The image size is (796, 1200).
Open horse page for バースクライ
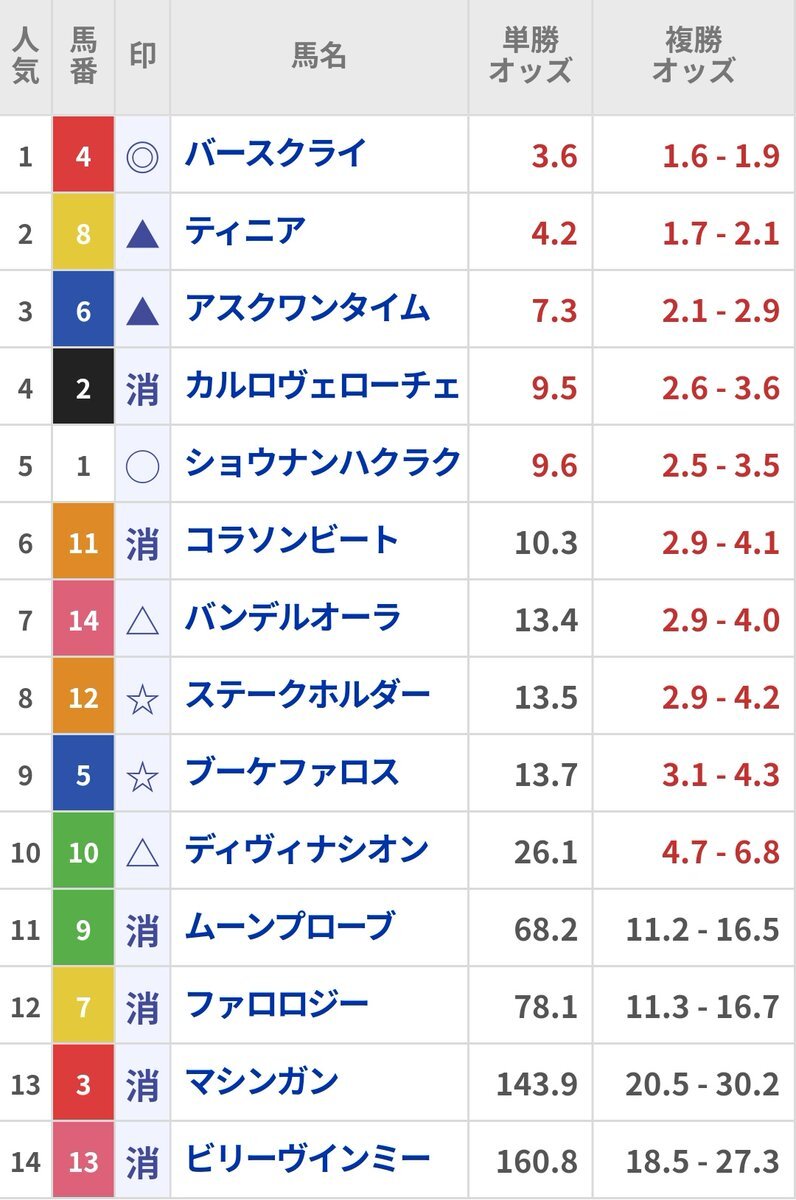pyautogui.click(x=276, y=154)
